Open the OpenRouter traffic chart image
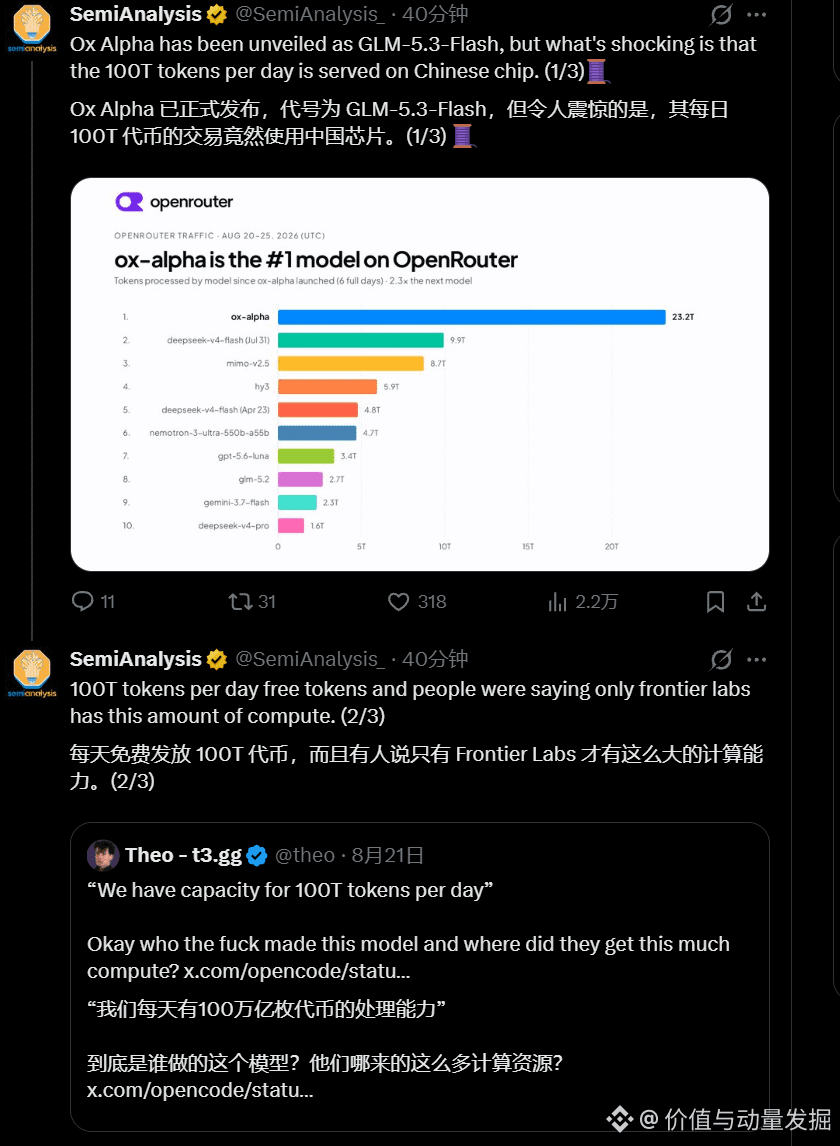Image resolution: width=840 pixels, height=1146 pixels. (420, 374)
